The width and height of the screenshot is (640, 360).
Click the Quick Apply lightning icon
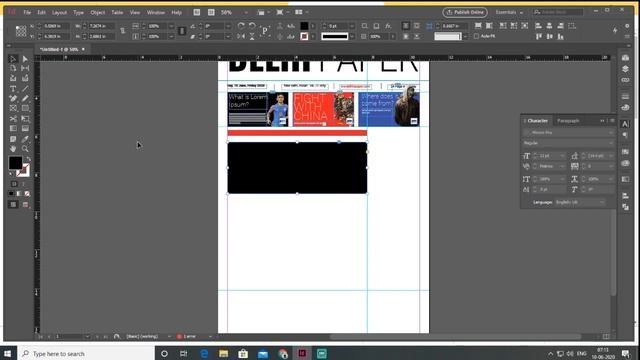point(615,30)
